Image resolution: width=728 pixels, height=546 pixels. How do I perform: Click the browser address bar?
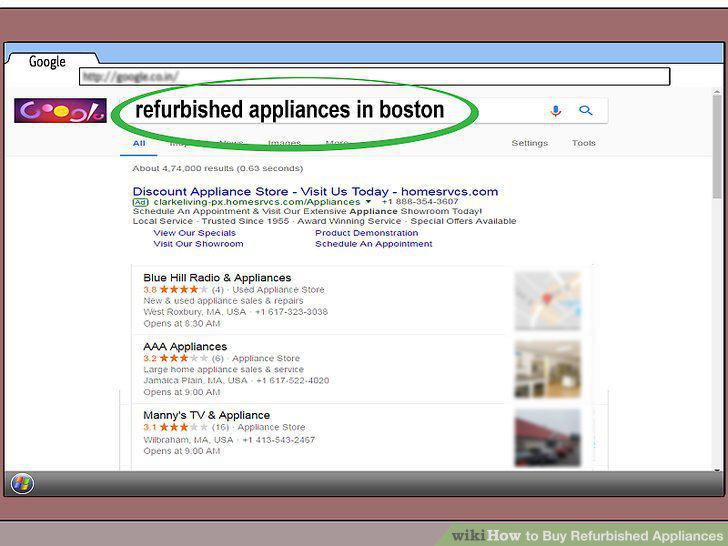[x=374, y=76]
